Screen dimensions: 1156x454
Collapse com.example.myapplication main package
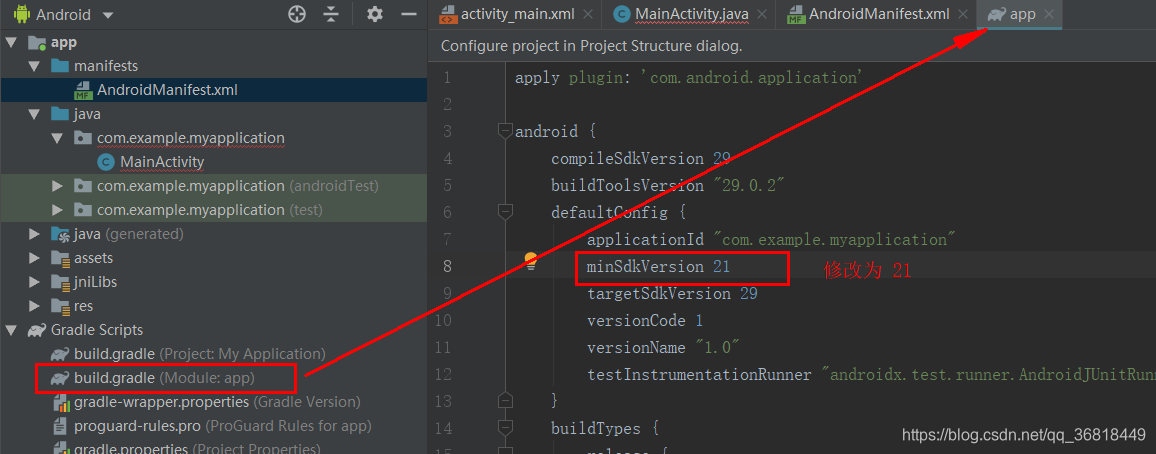tap(58, 138)
